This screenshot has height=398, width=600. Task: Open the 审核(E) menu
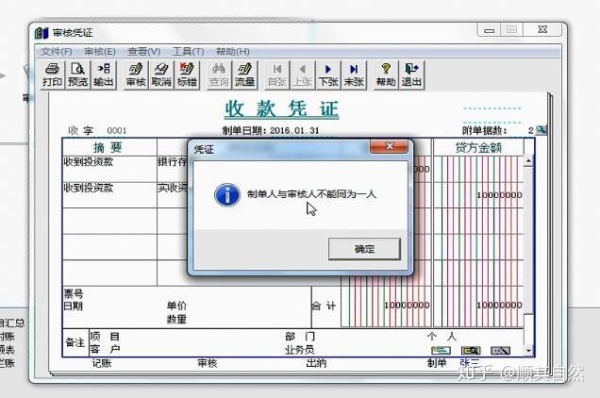(99, 51)
